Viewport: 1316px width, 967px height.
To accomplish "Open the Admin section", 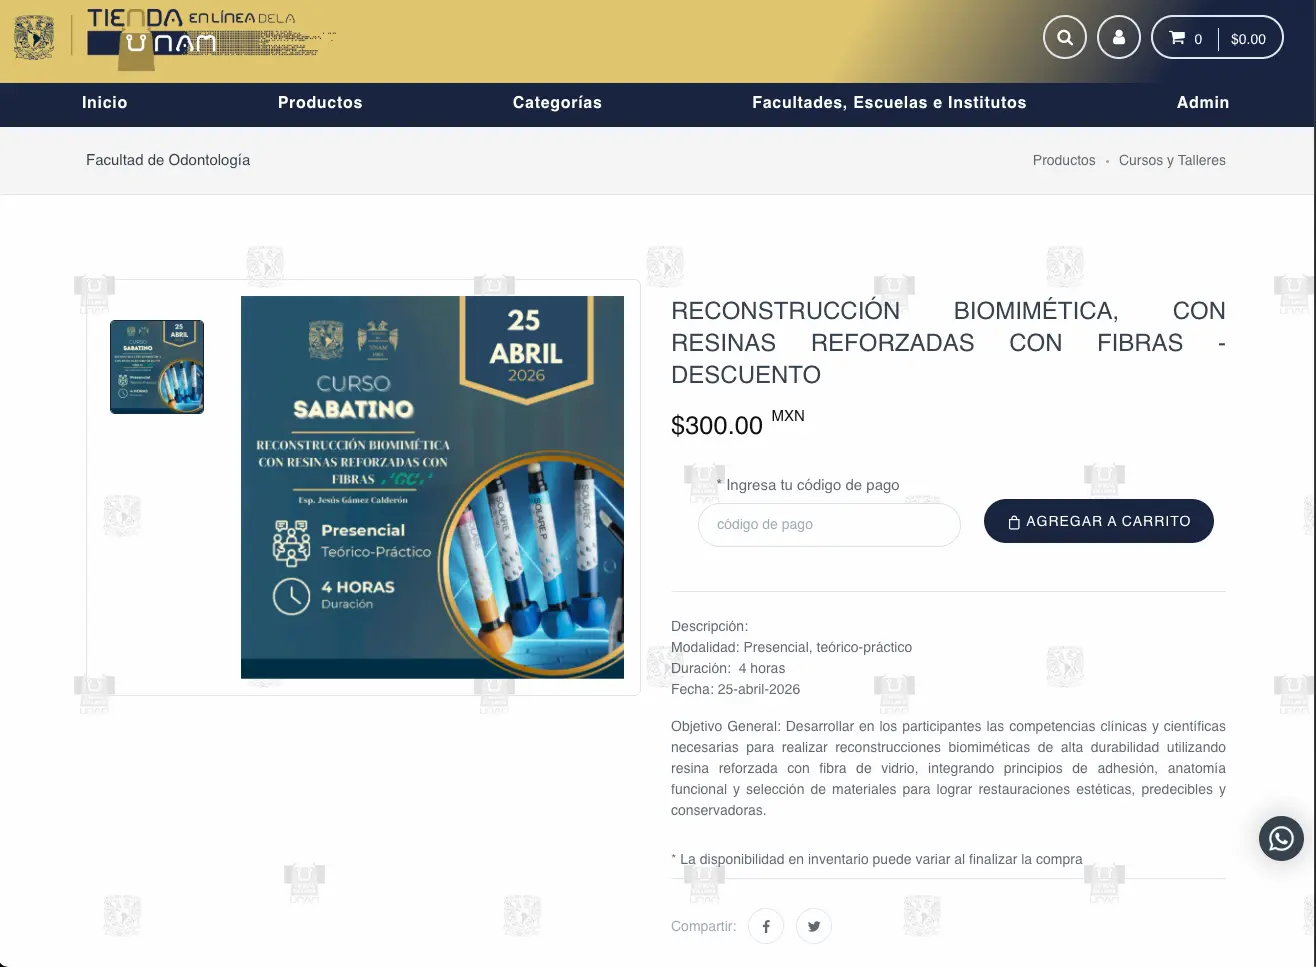I will click(1202, 103).
